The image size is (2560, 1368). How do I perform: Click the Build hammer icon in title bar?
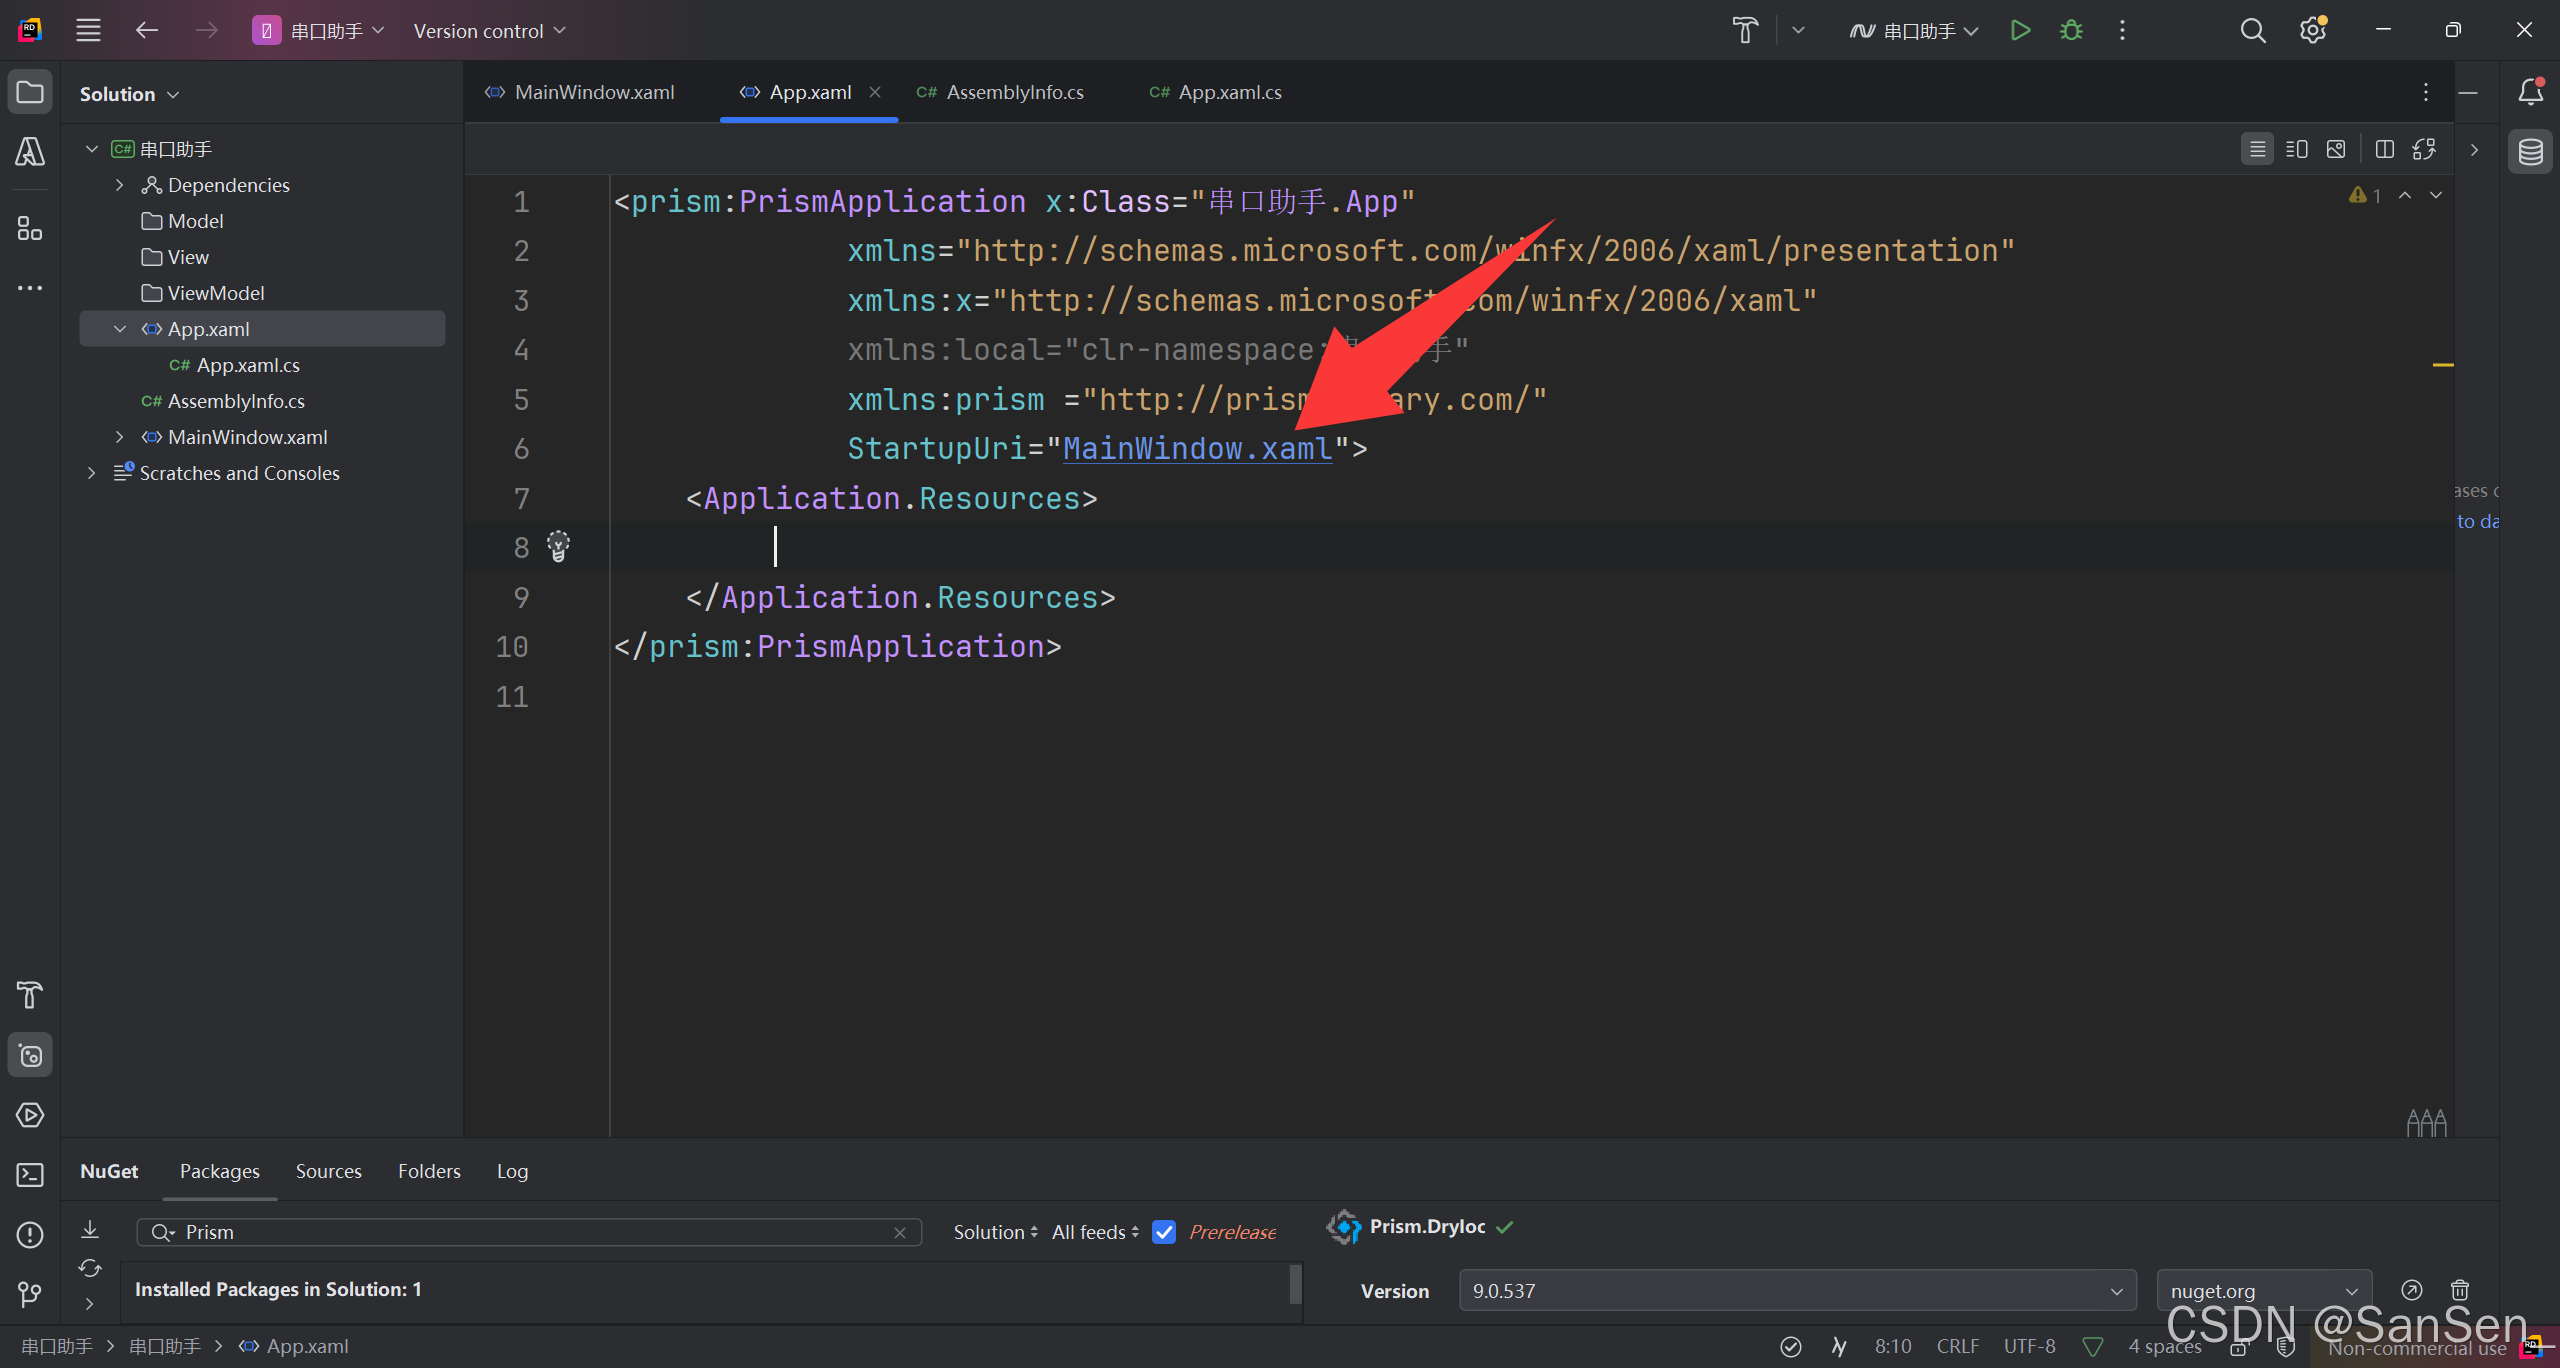point(1745,30)
